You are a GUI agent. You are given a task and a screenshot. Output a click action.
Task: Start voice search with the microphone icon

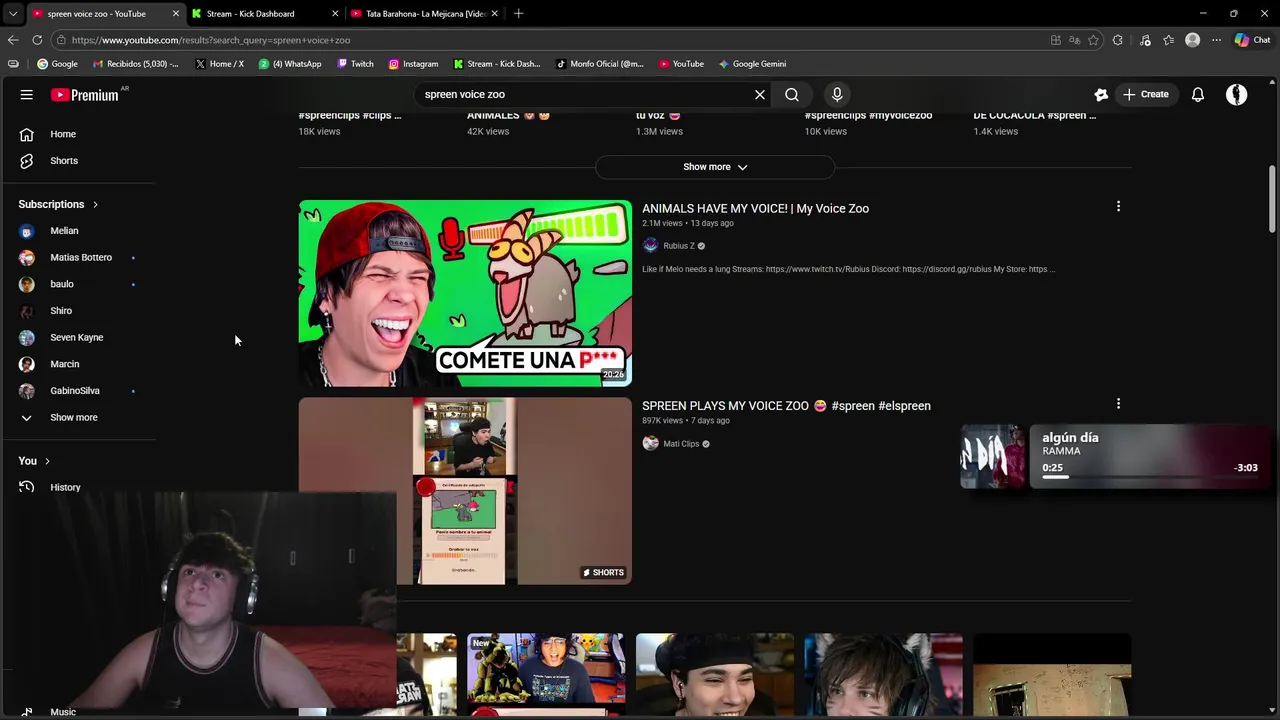coord(837,95)
